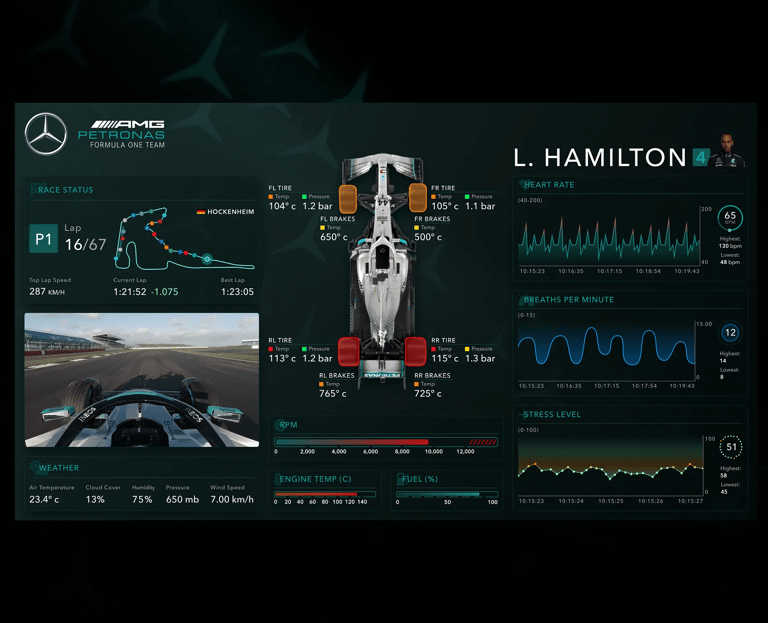Click the HOCKENHEIM circuit label

pyautogui.click(x=231, y=212)
